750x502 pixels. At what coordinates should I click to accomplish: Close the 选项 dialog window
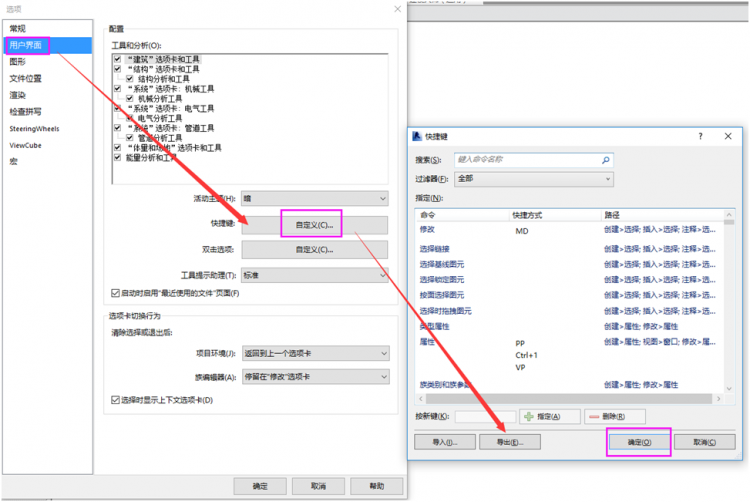click(397, 9)
